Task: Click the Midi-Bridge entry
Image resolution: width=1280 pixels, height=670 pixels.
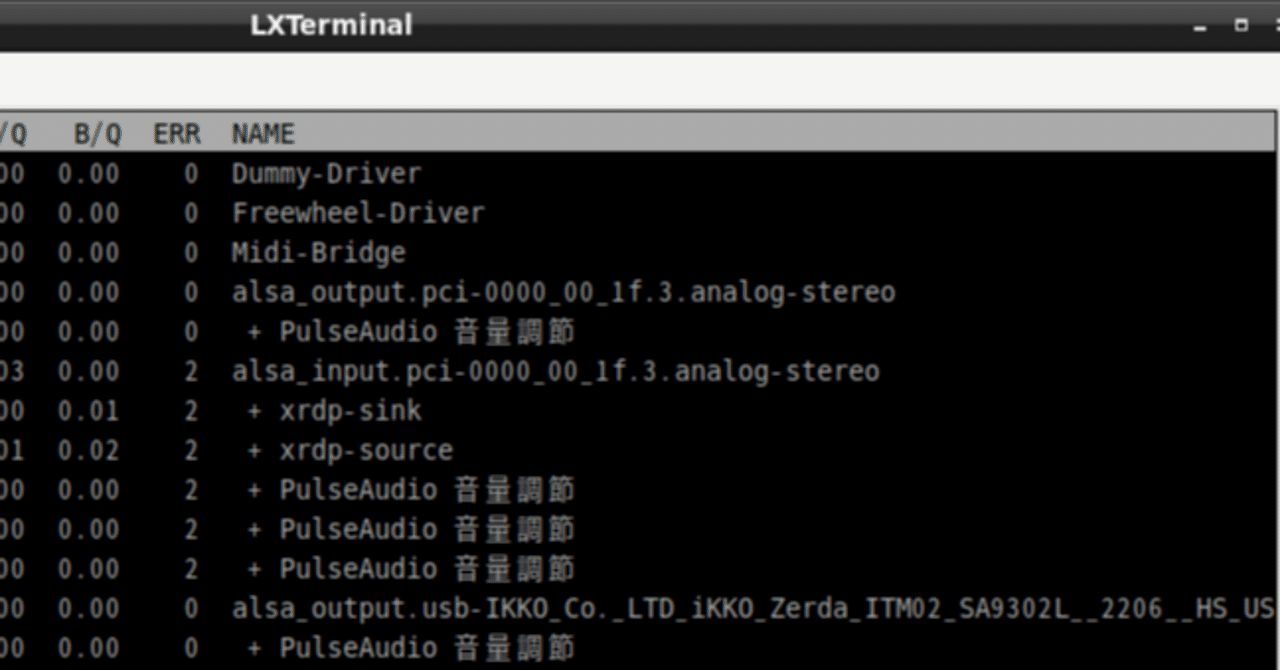Action: [x=318, y=252]
